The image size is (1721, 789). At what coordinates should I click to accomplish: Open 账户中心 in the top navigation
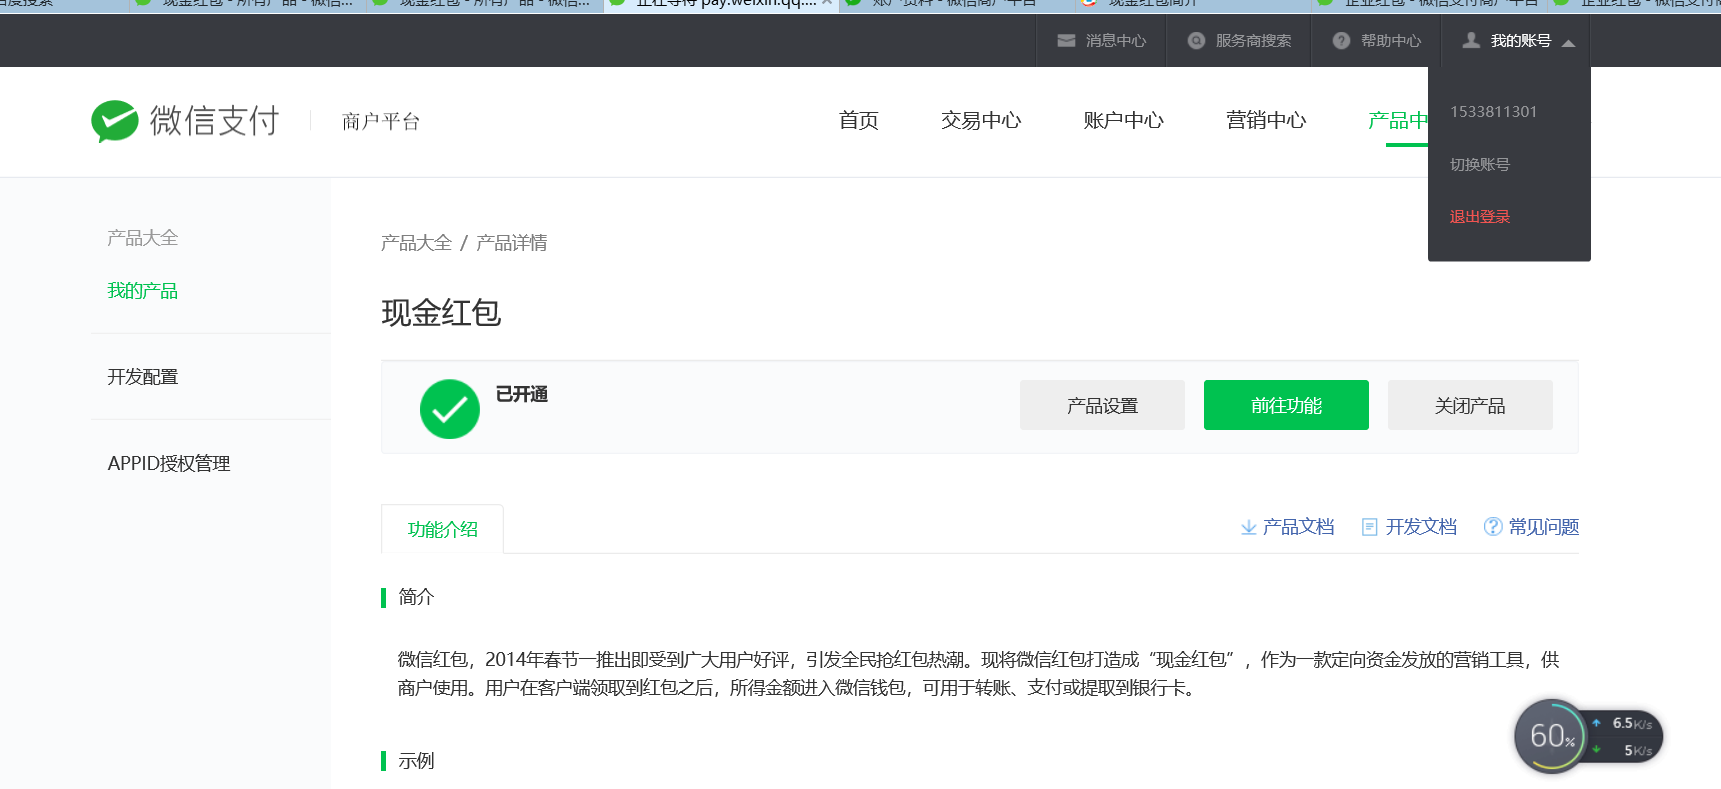[1123, 121]
